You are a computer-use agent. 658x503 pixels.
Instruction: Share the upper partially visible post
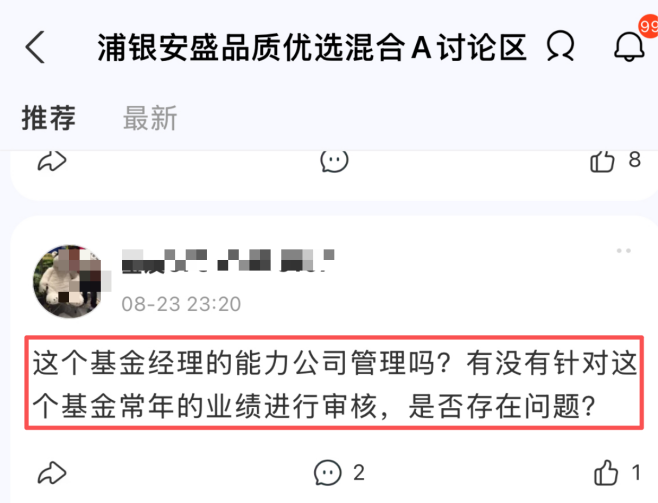click(52, 161)
